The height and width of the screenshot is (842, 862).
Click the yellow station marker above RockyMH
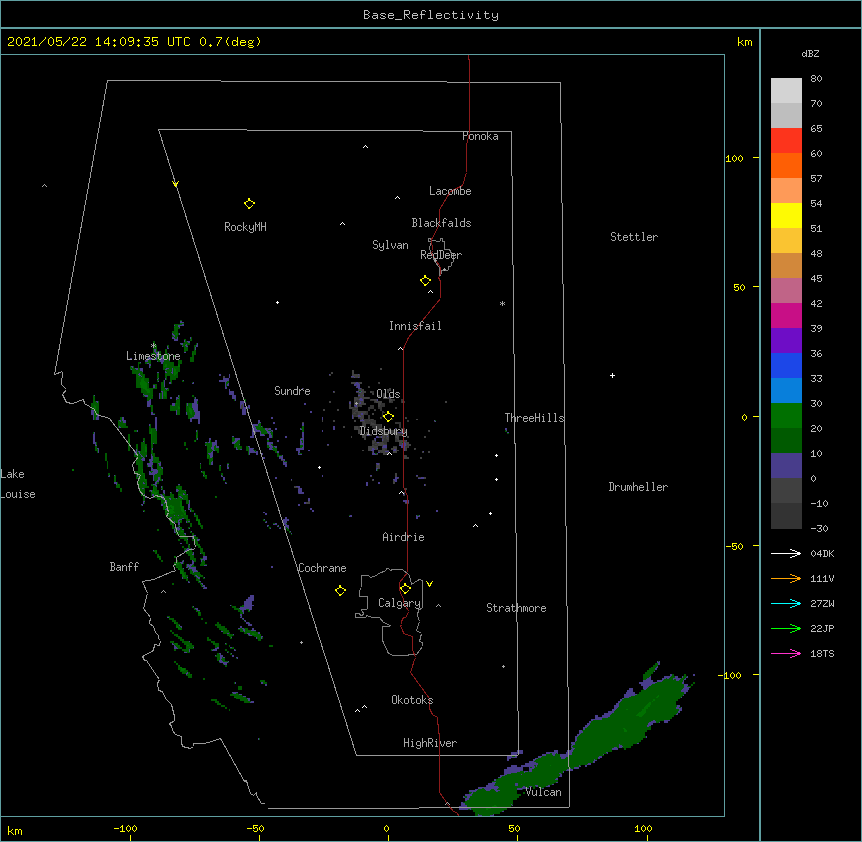(249, 204)
